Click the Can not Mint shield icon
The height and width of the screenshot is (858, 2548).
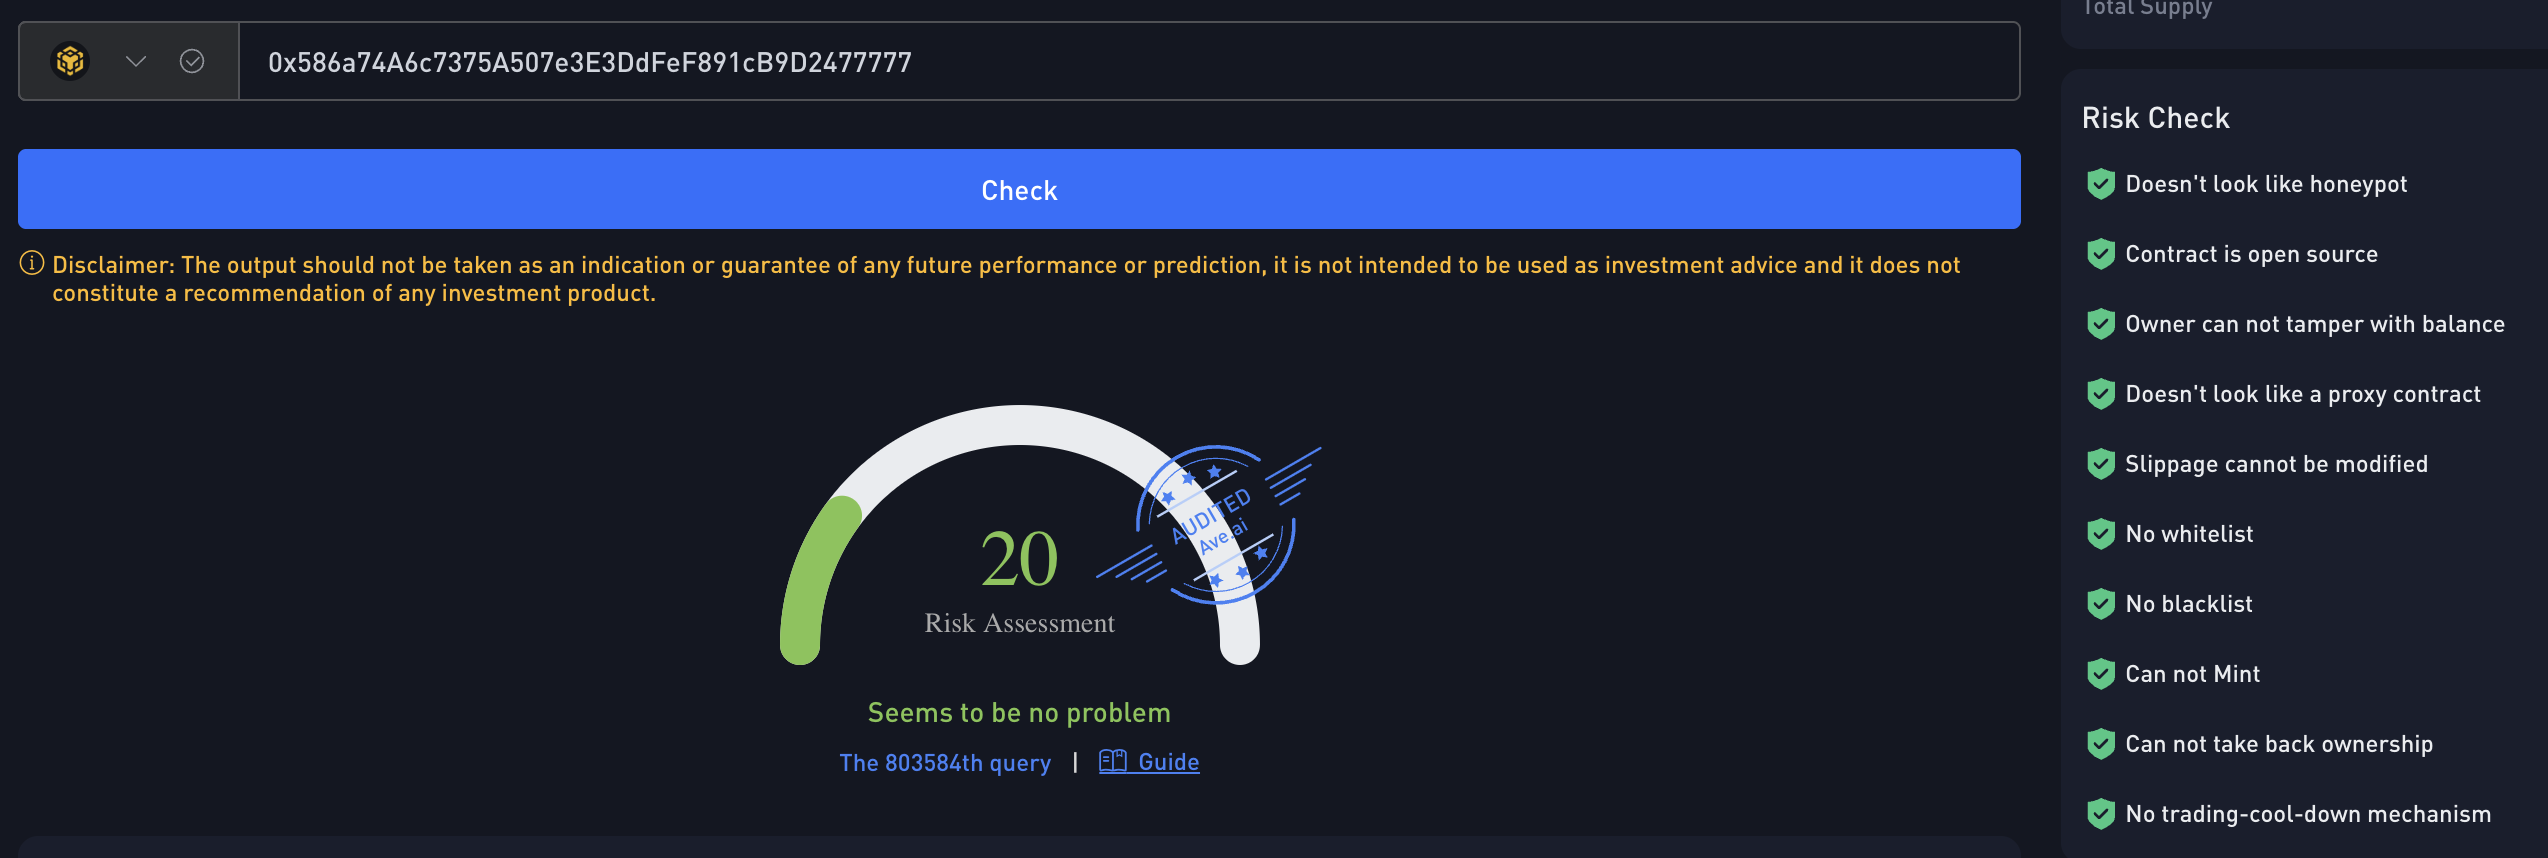coord(2101,674)
